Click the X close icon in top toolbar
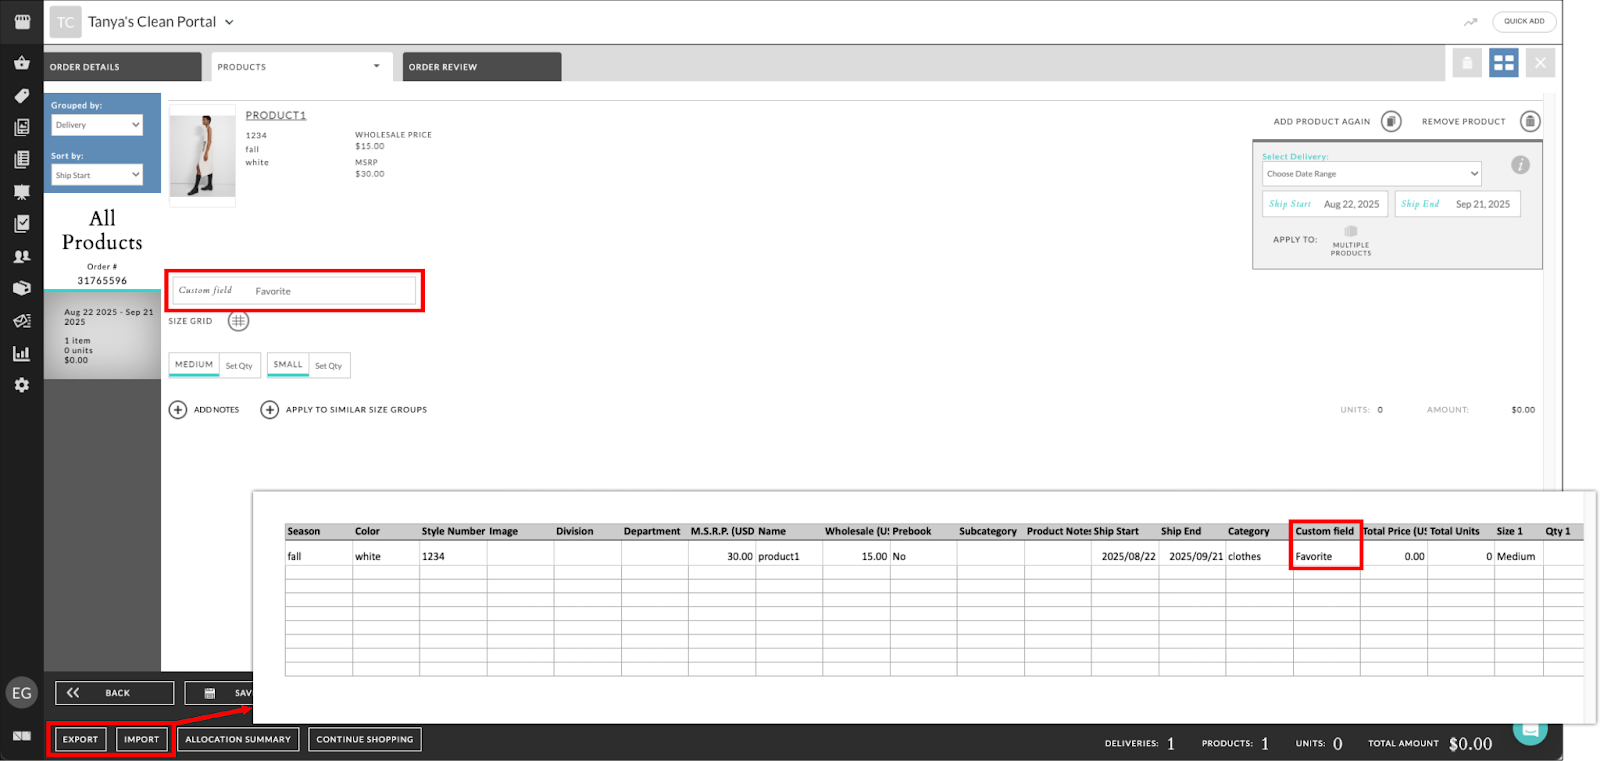1600x761 pixels. [1541, 63]
